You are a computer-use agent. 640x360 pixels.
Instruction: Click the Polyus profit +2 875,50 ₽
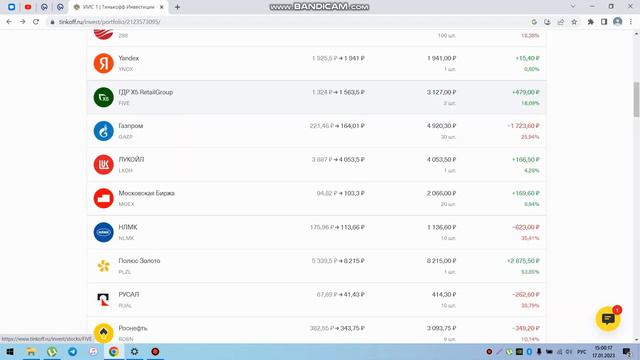tap(523, 261)
